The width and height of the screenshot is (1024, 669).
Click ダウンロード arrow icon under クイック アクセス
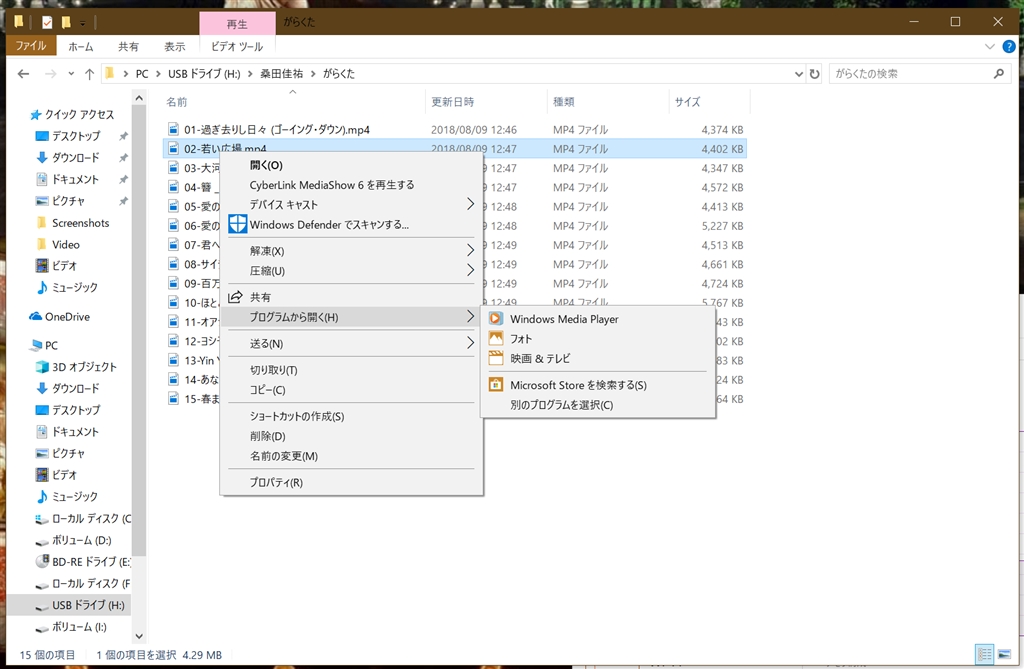pos(42,157)
